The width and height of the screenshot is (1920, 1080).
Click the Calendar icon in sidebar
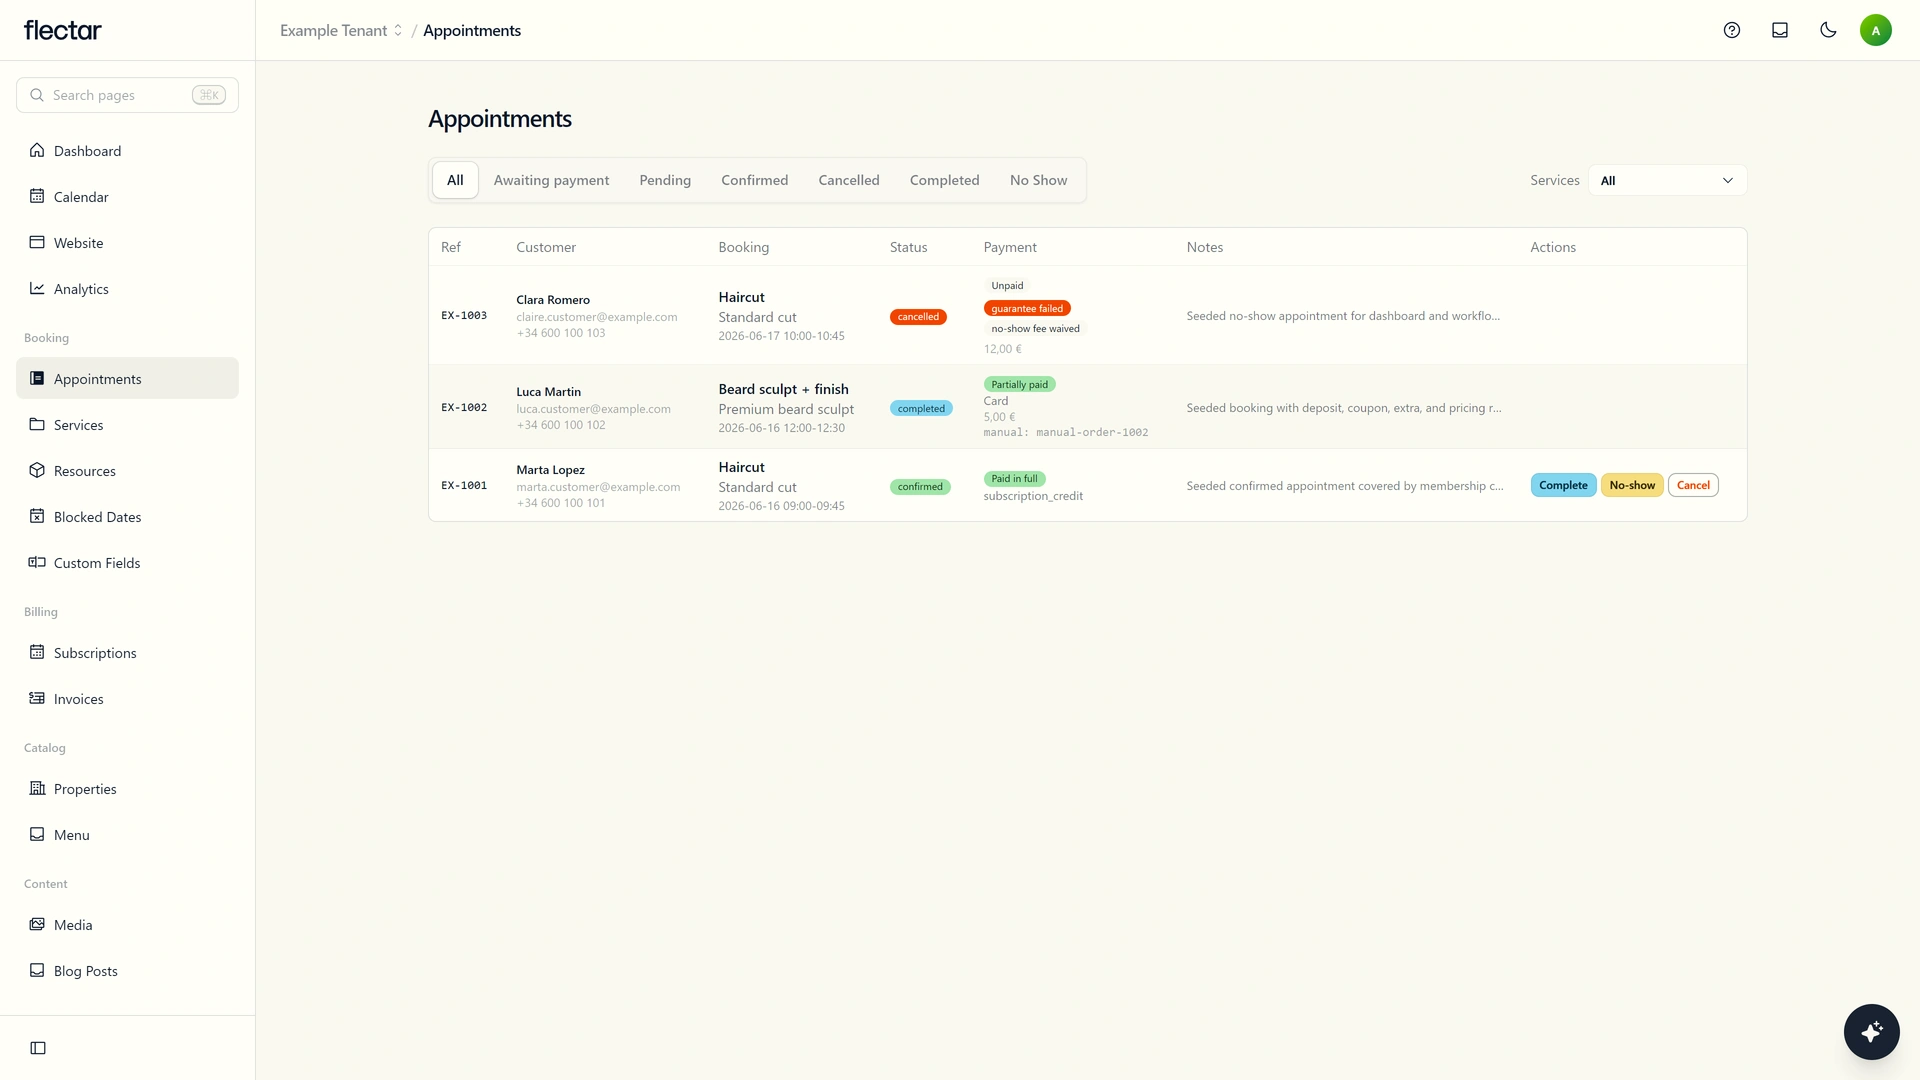(37, 196)
